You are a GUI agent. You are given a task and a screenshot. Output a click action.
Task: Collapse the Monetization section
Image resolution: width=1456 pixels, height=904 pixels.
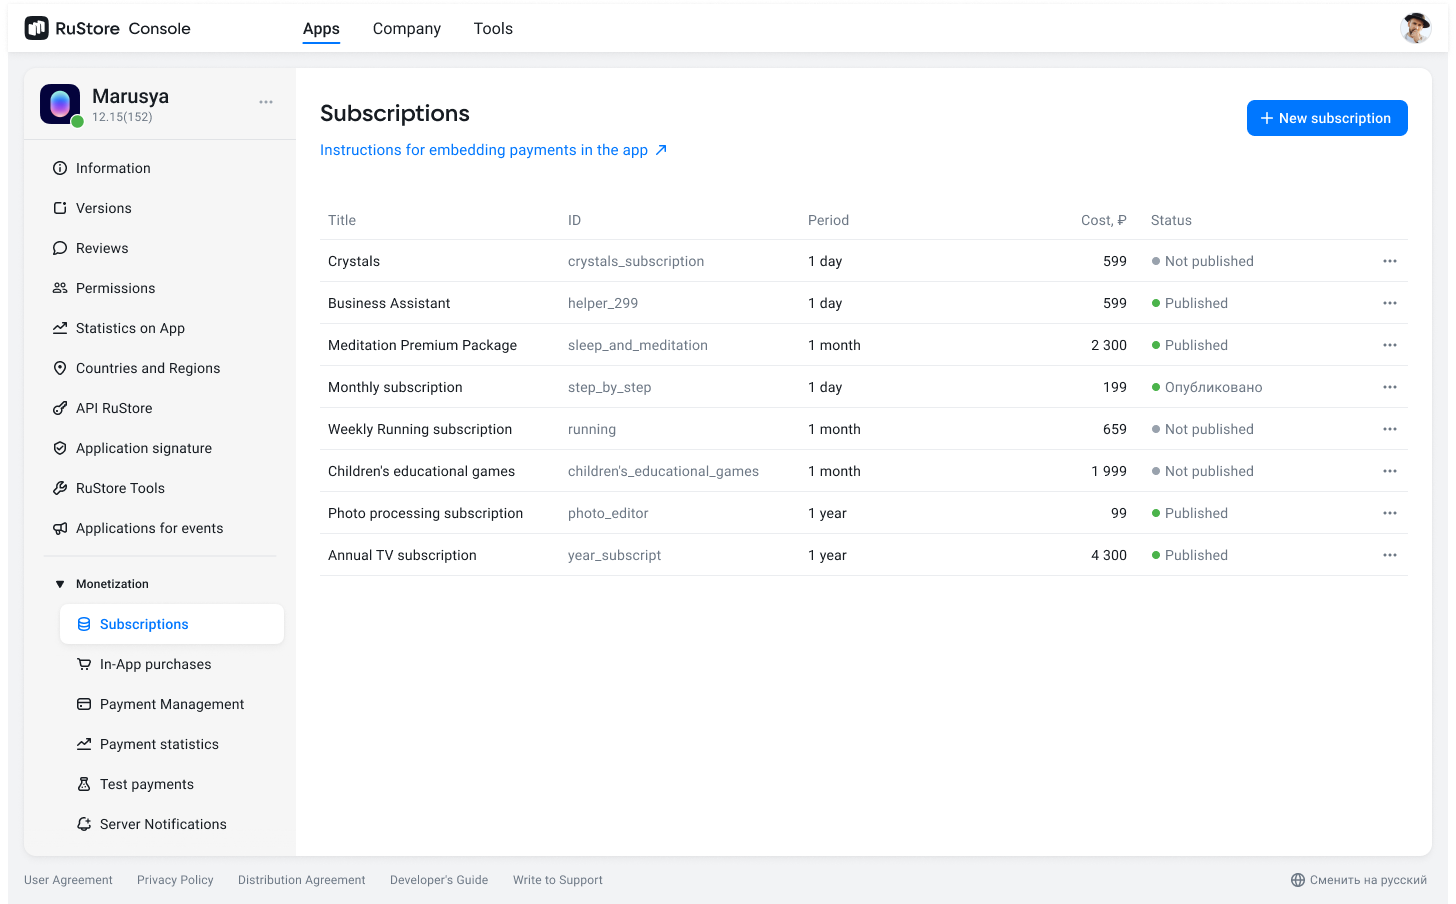[60, 584]
